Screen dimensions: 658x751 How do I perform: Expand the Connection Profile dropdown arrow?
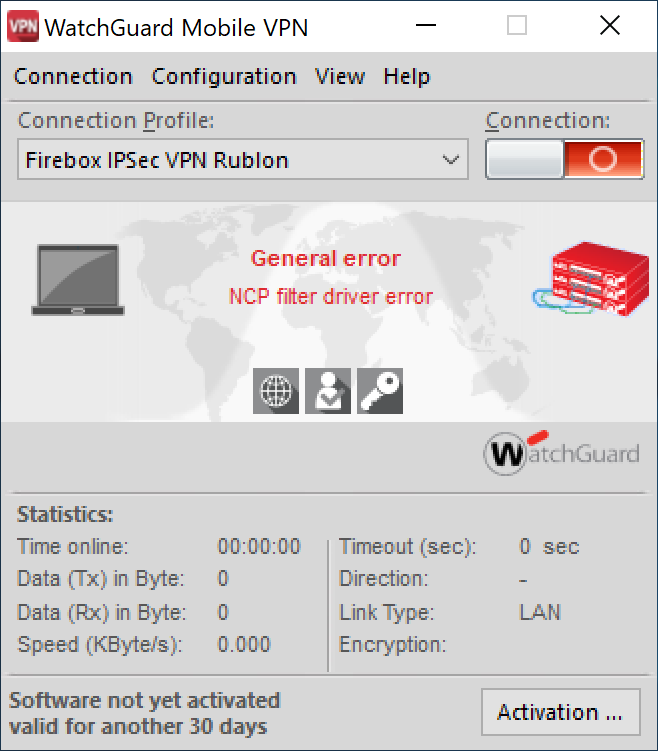click(x=452, y=160)
